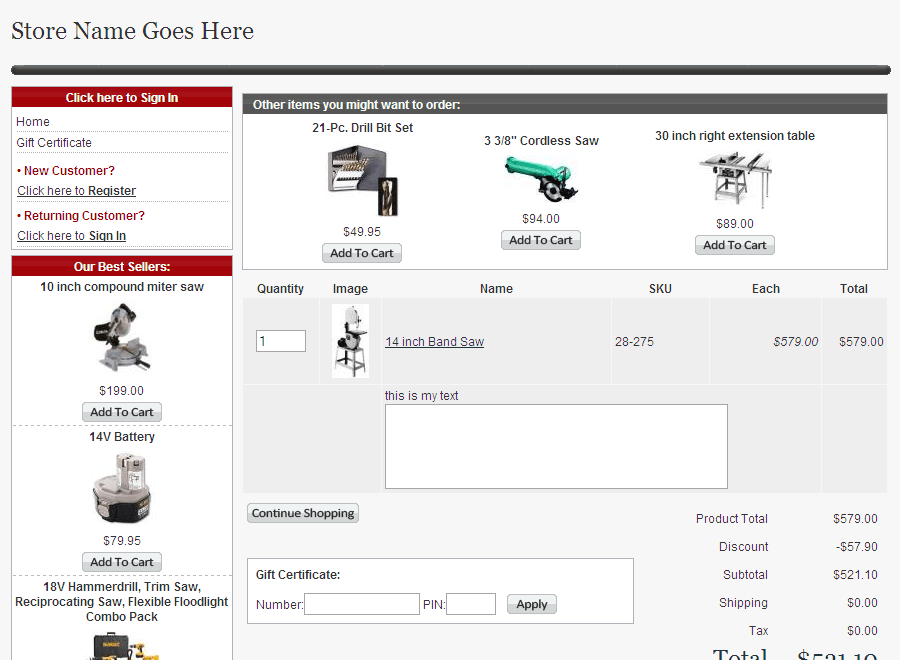Click the 10 inch compound miter saw image
Screen dimensions: 900x660
tap(122, 338)
